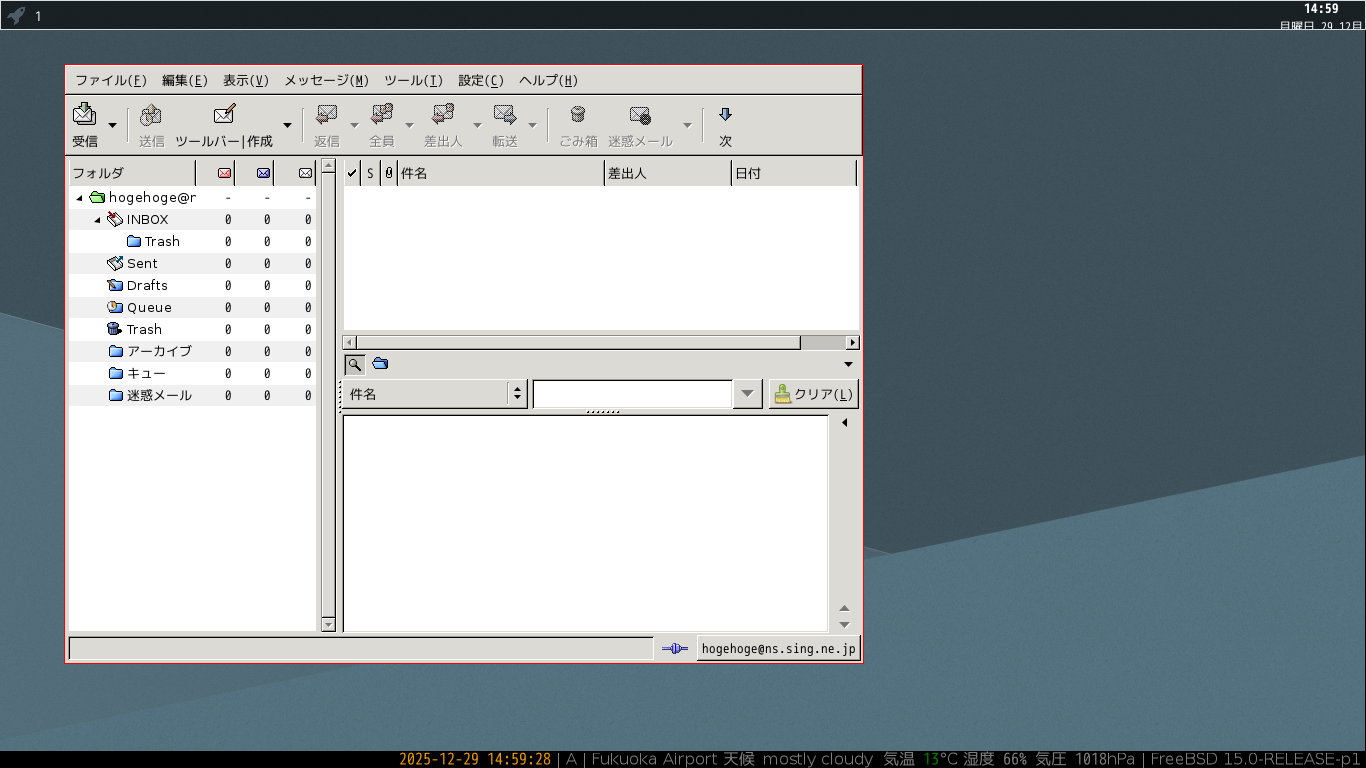This screenshot has height=768, width=1366.
Task: Click the Next (次) arrow icon
Action: (x=725, y=114)
